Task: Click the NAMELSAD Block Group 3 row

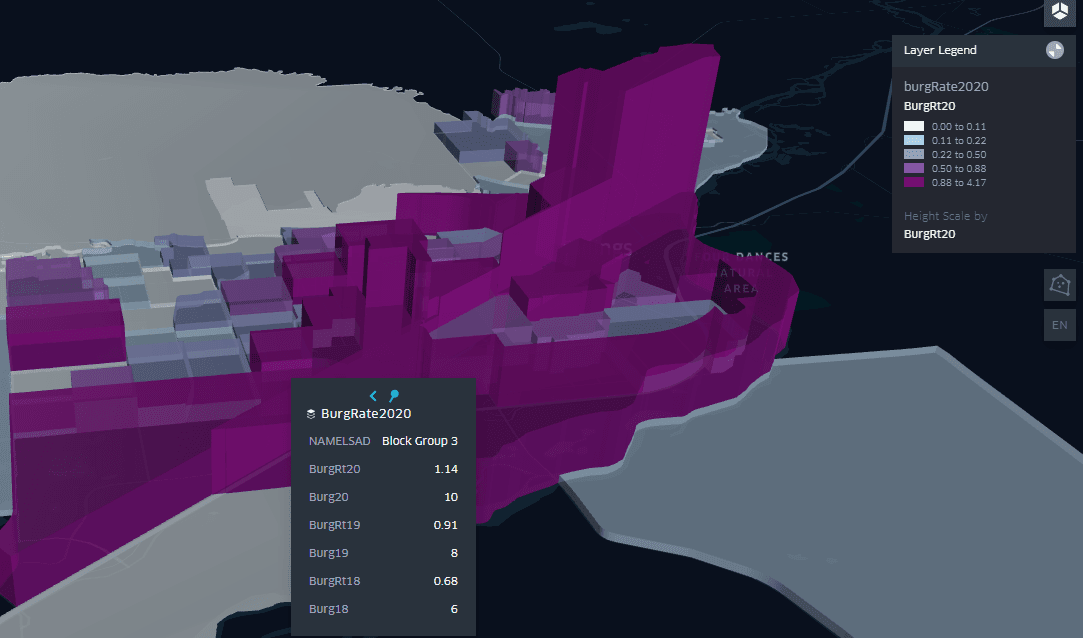Action: pos(383,441)
